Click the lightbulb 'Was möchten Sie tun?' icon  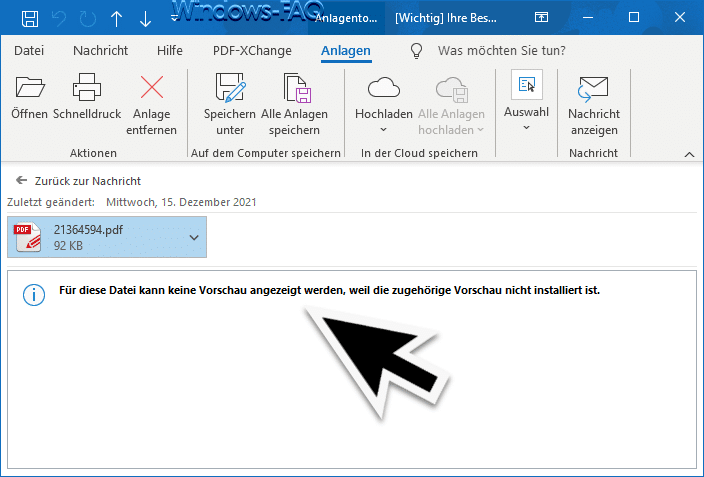click(417, 50)
